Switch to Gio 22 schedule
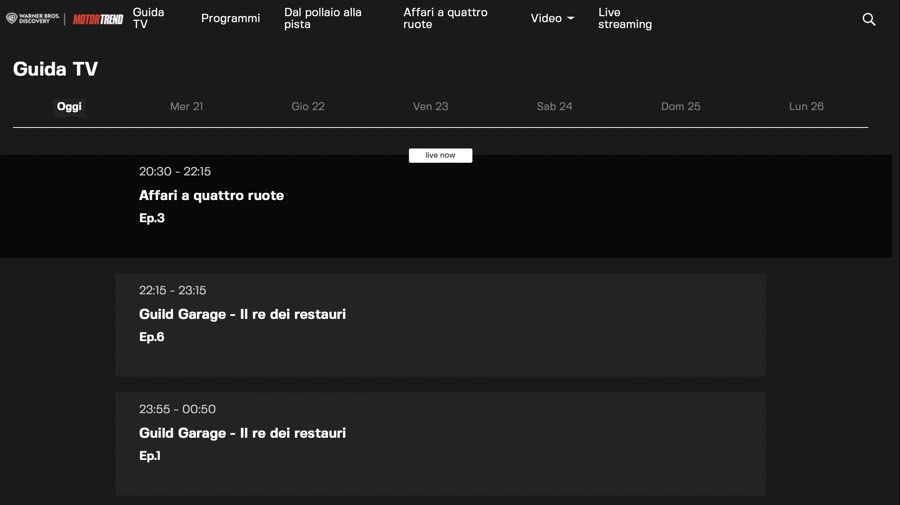 (308, 107)
